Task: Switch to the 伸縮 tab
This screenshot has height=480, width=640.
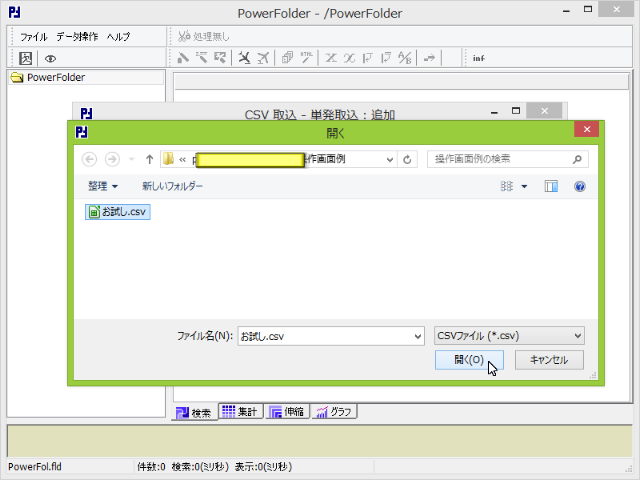Action: (x=287, y=411)
